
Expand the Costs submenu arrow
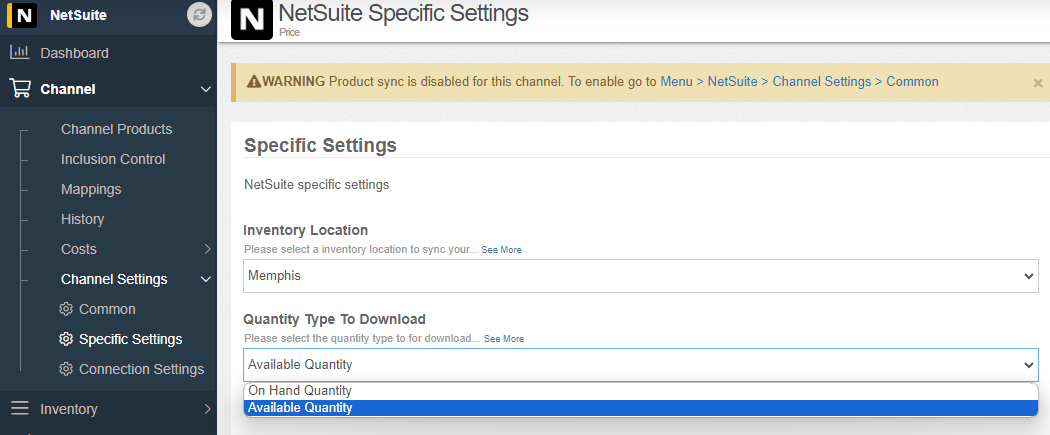pyautogui.click(x=207, y=249)
